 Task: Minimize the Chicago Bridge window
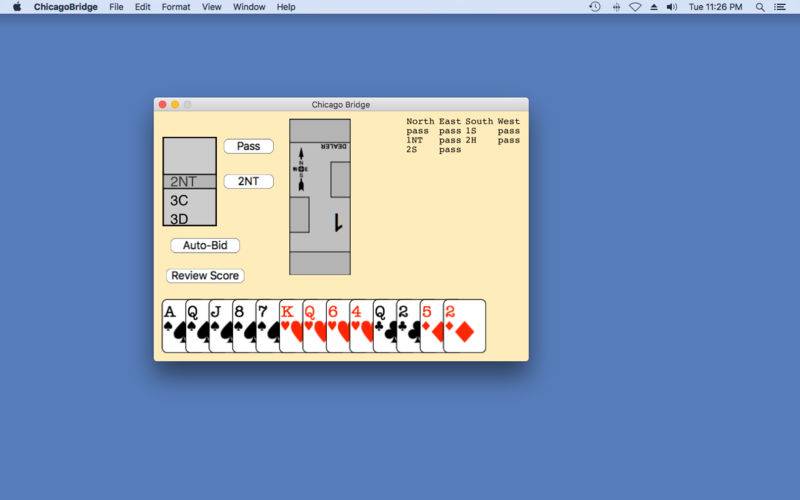(x=175, y=105)
